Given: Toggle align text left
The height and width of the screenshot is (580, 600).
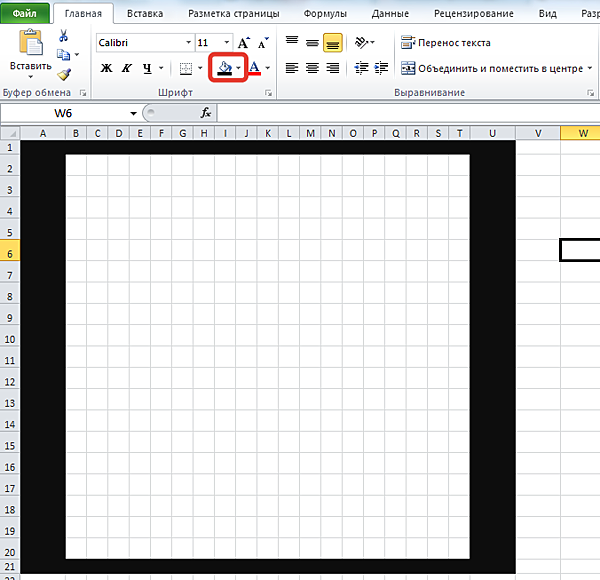Looking at the screenshot, I should 292,68.
